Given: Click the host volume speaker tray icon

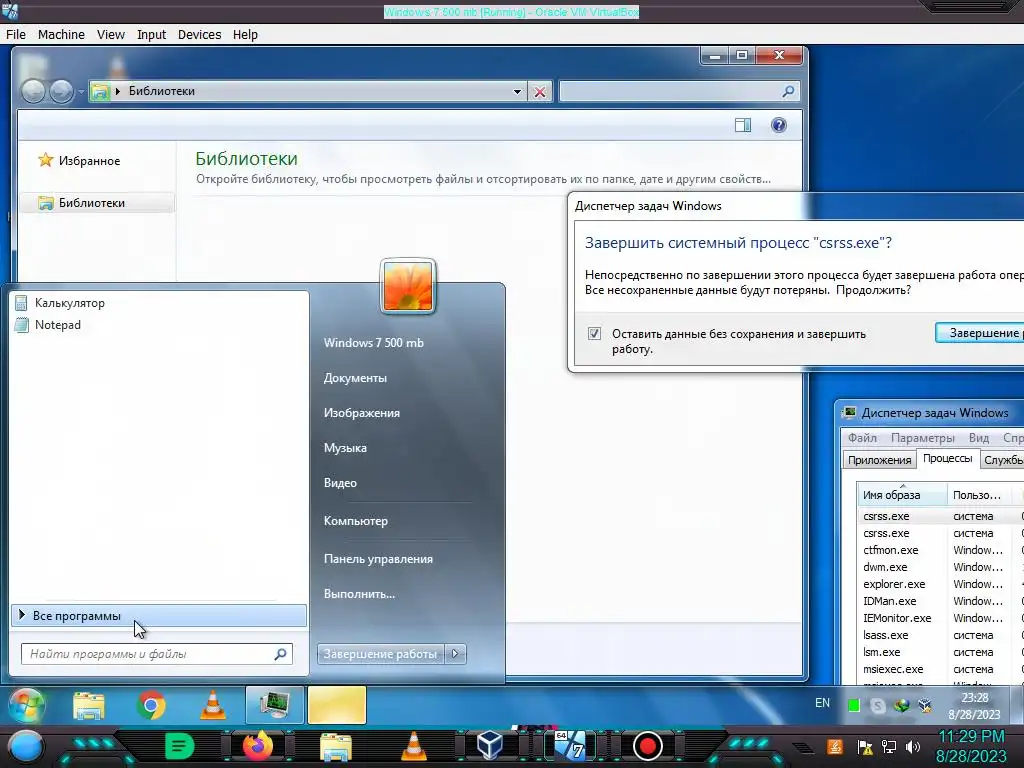Looking at the screenshot, I should tap(913, 747).
